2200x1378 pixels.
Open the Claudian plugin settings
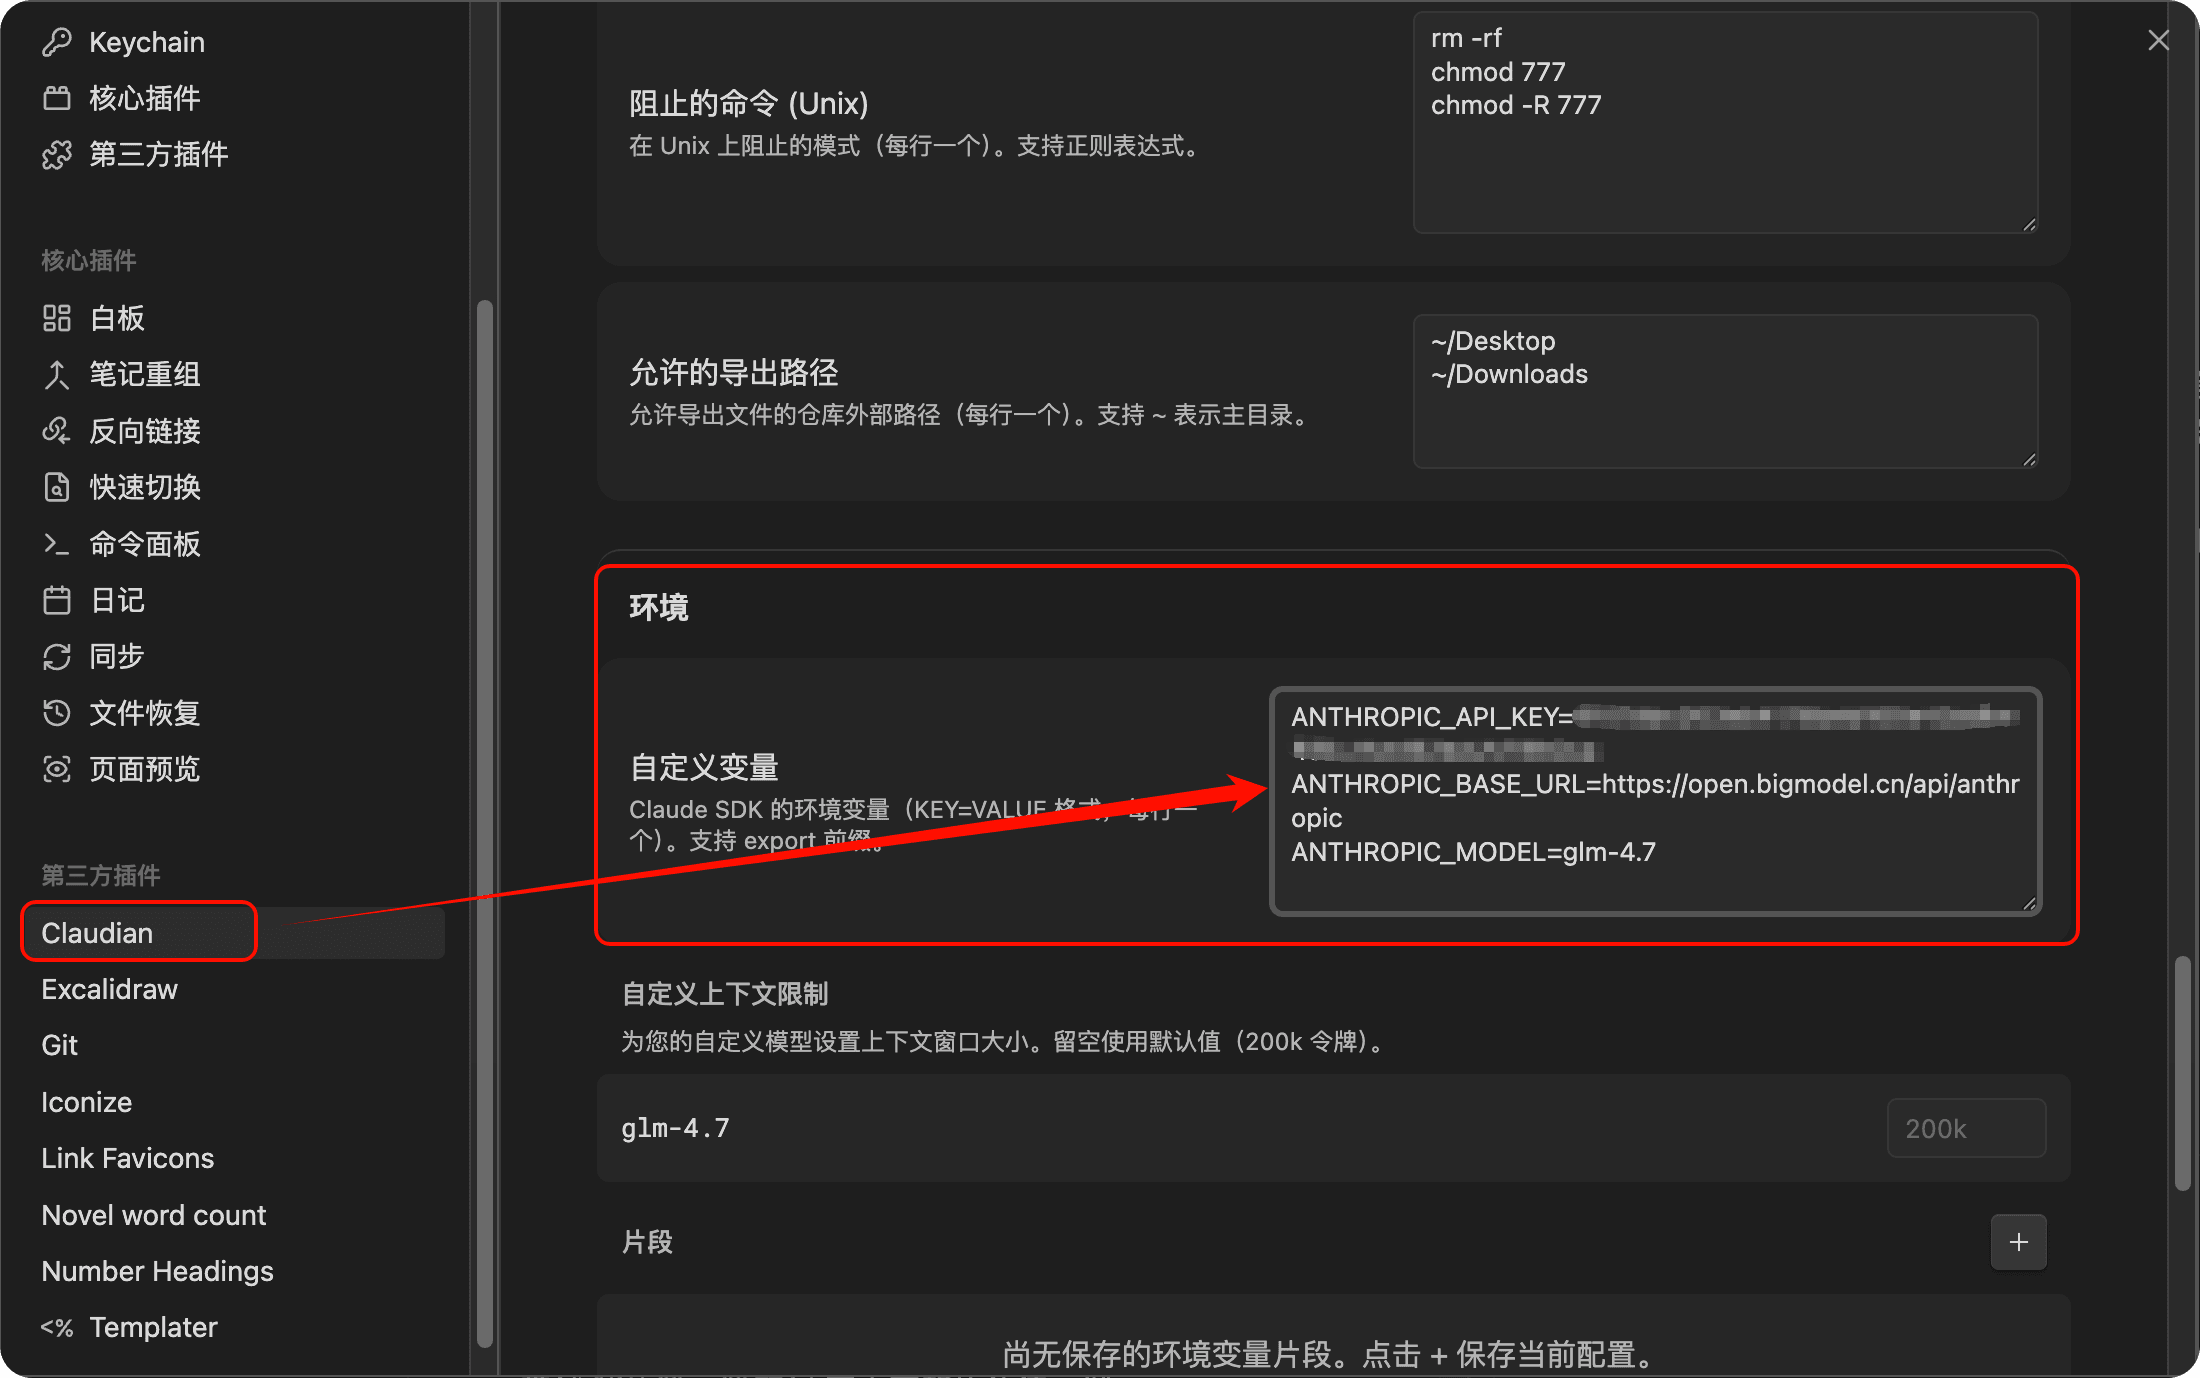96,932
